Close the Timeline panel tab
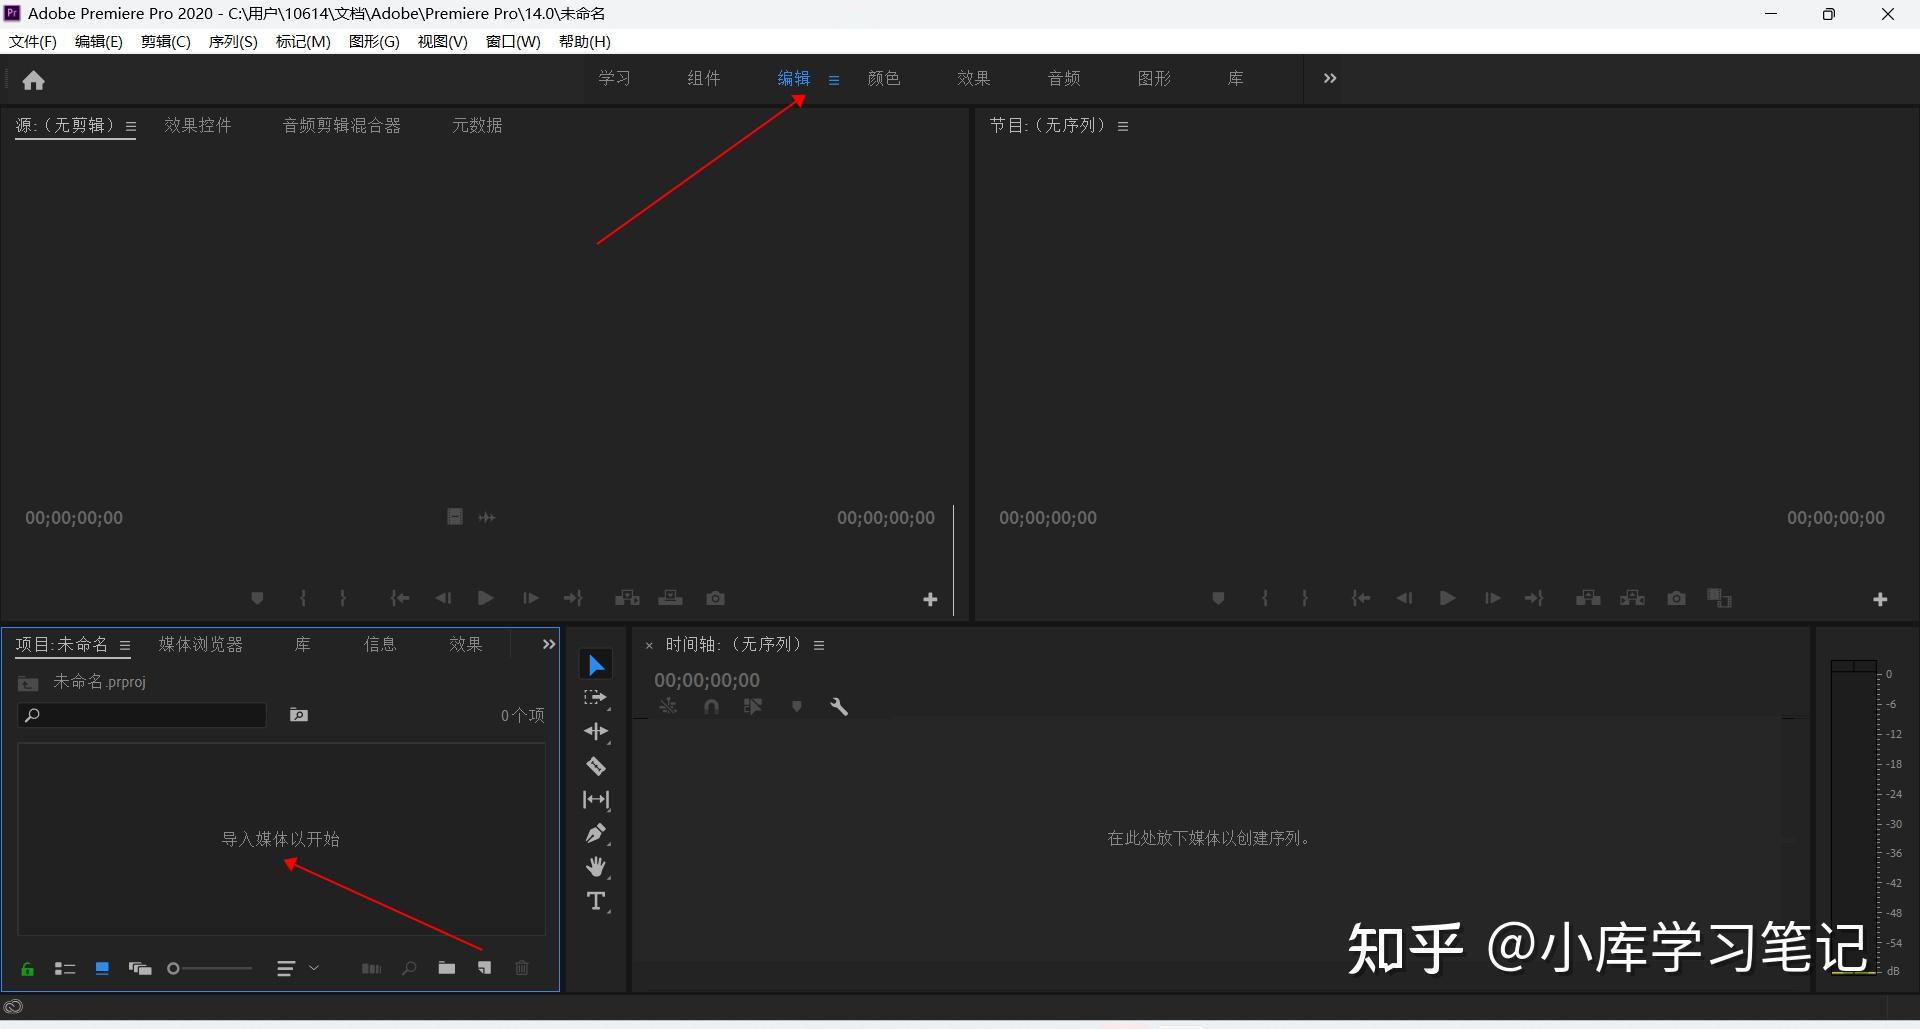Image resolution: width=1920 pixels, height=1029 pixels. [649, 646]
